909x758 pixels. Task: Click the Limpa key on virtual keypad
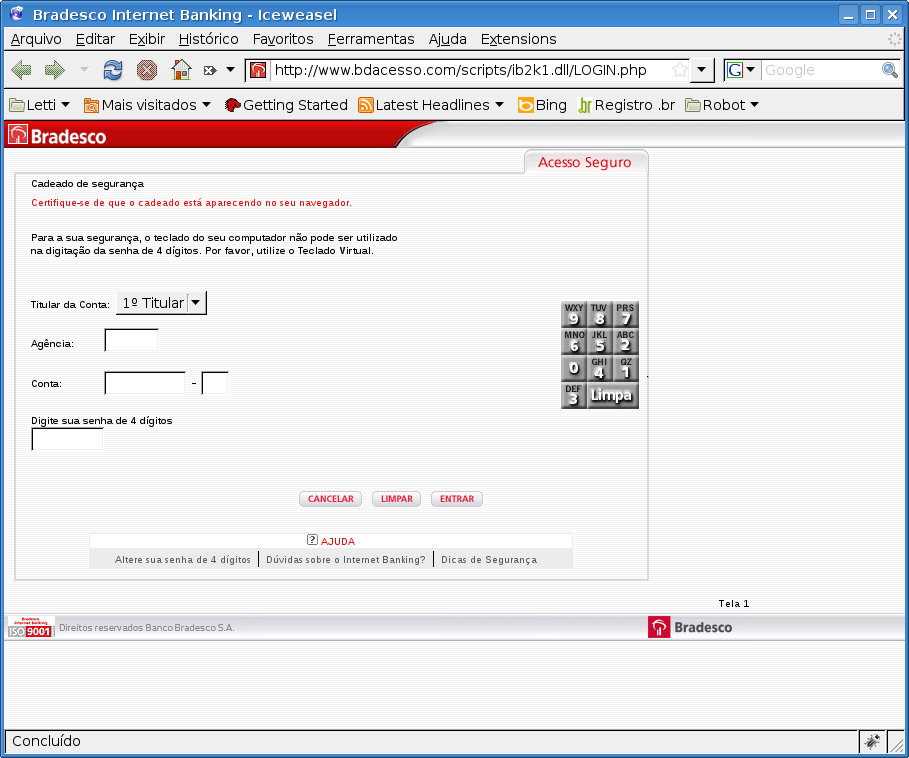click(x=612, y=396)
